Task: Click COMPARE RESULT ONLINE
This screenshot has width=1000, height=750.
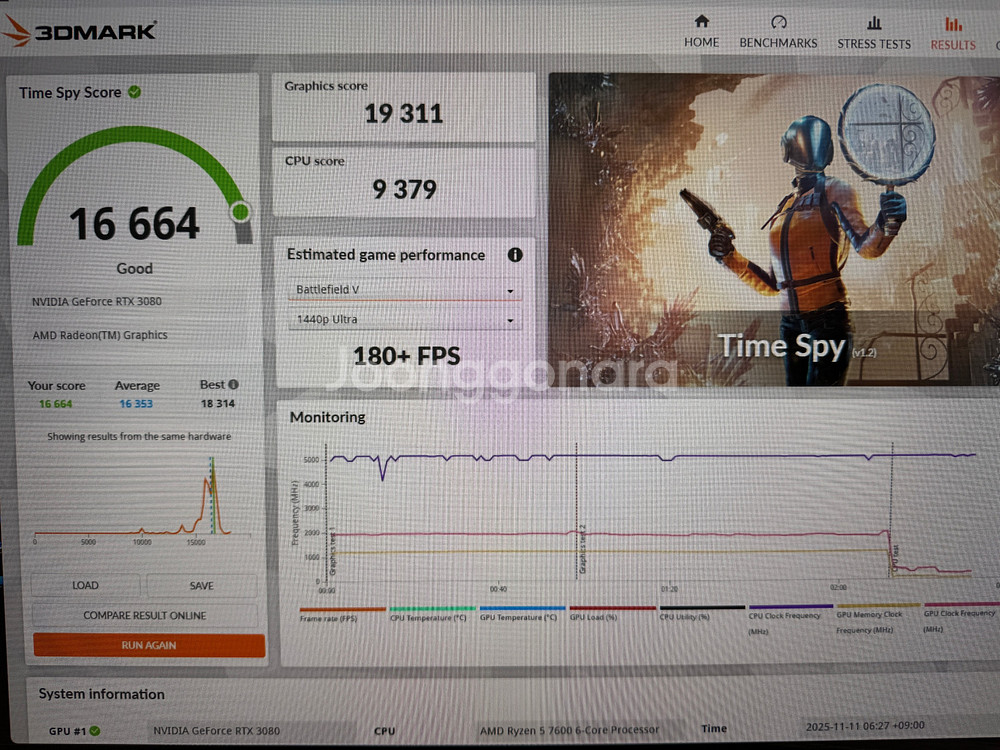Action: click(x=145, y=615)
